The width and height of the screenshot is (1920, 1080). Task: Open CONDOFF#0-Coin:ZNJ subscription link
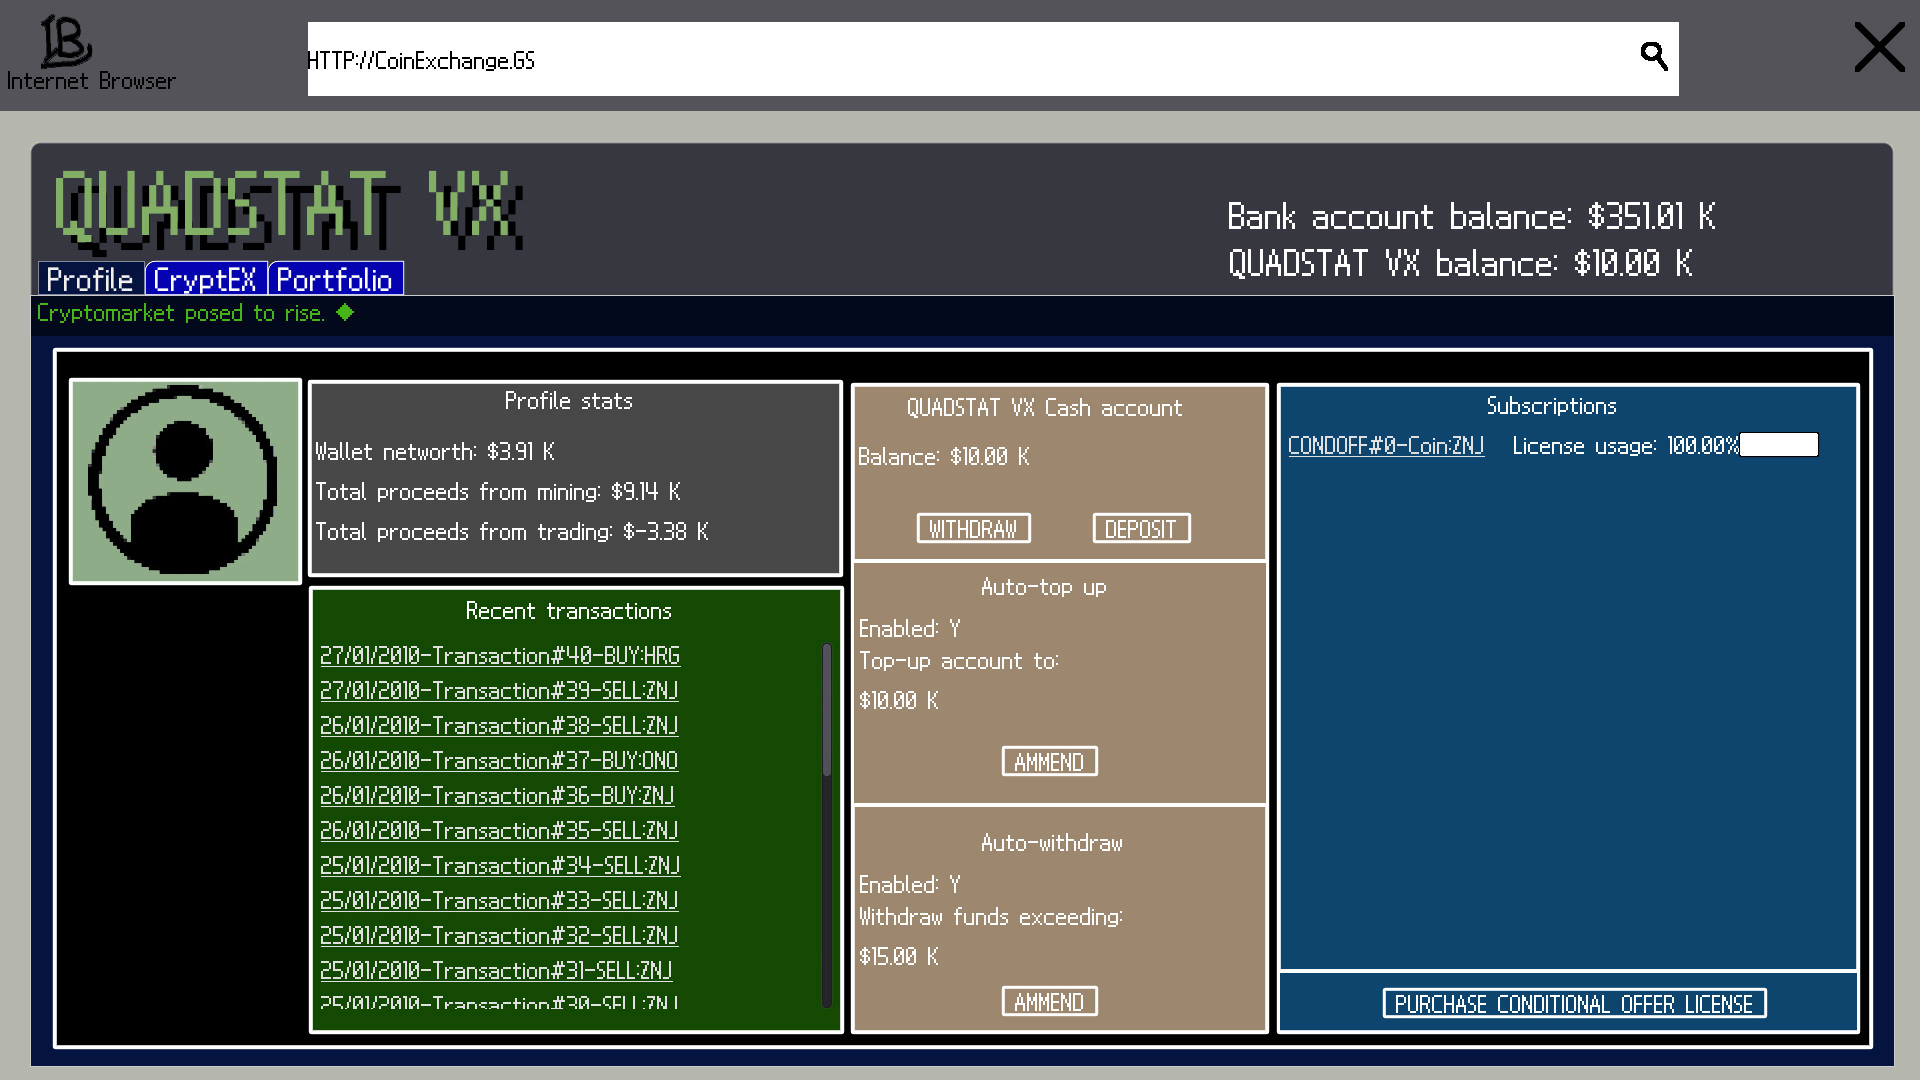pyautogui.click(x=1385, y=446)
